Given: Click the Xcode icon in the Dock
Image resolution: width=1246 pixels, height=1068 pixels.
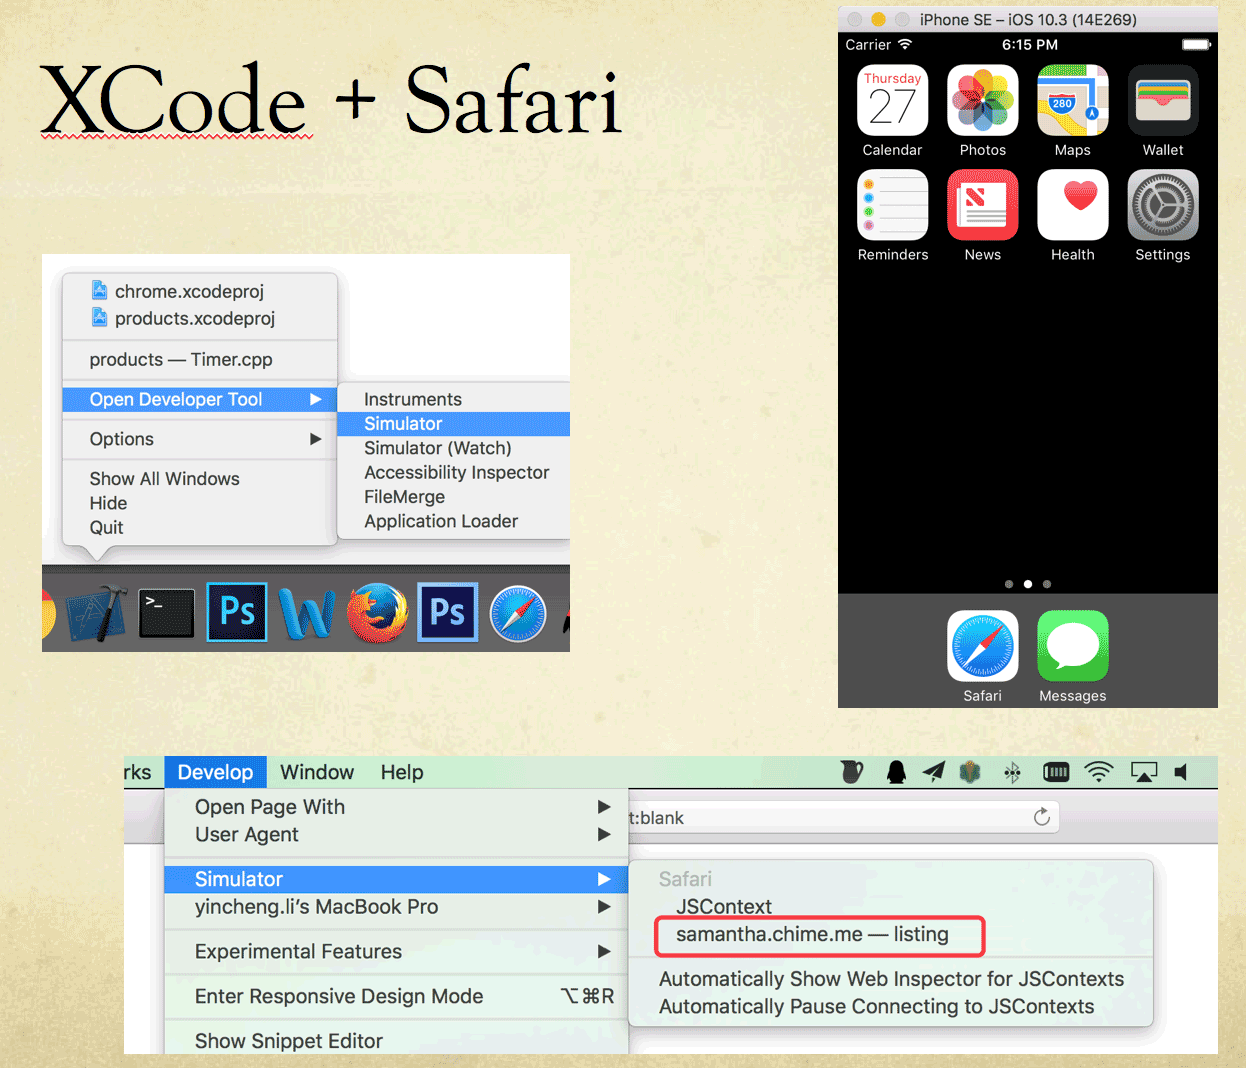Looking at the screenshot, I should click(x=96, y=612).
